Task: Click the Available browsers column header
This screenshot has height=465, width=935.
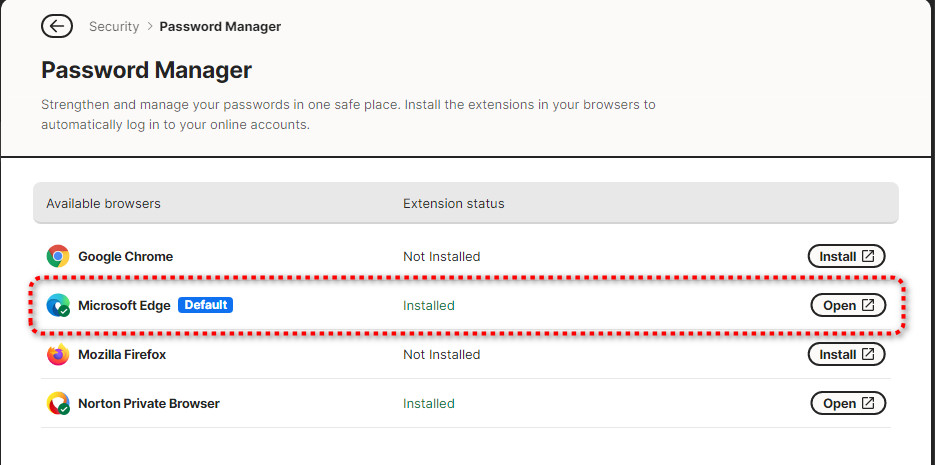Action: [103, 203]
